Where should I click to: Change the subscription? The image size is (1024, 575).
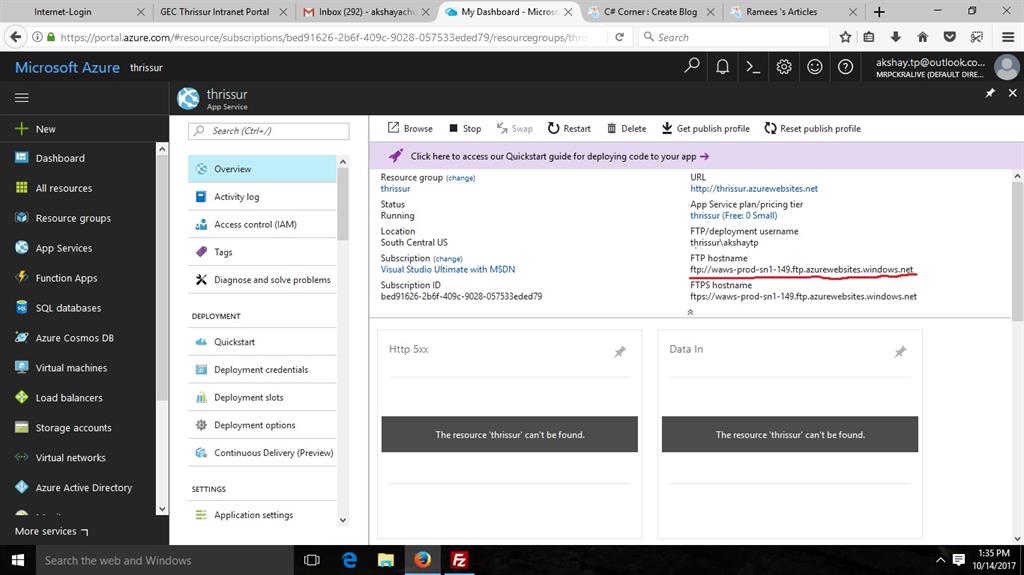tap(447, 259)
